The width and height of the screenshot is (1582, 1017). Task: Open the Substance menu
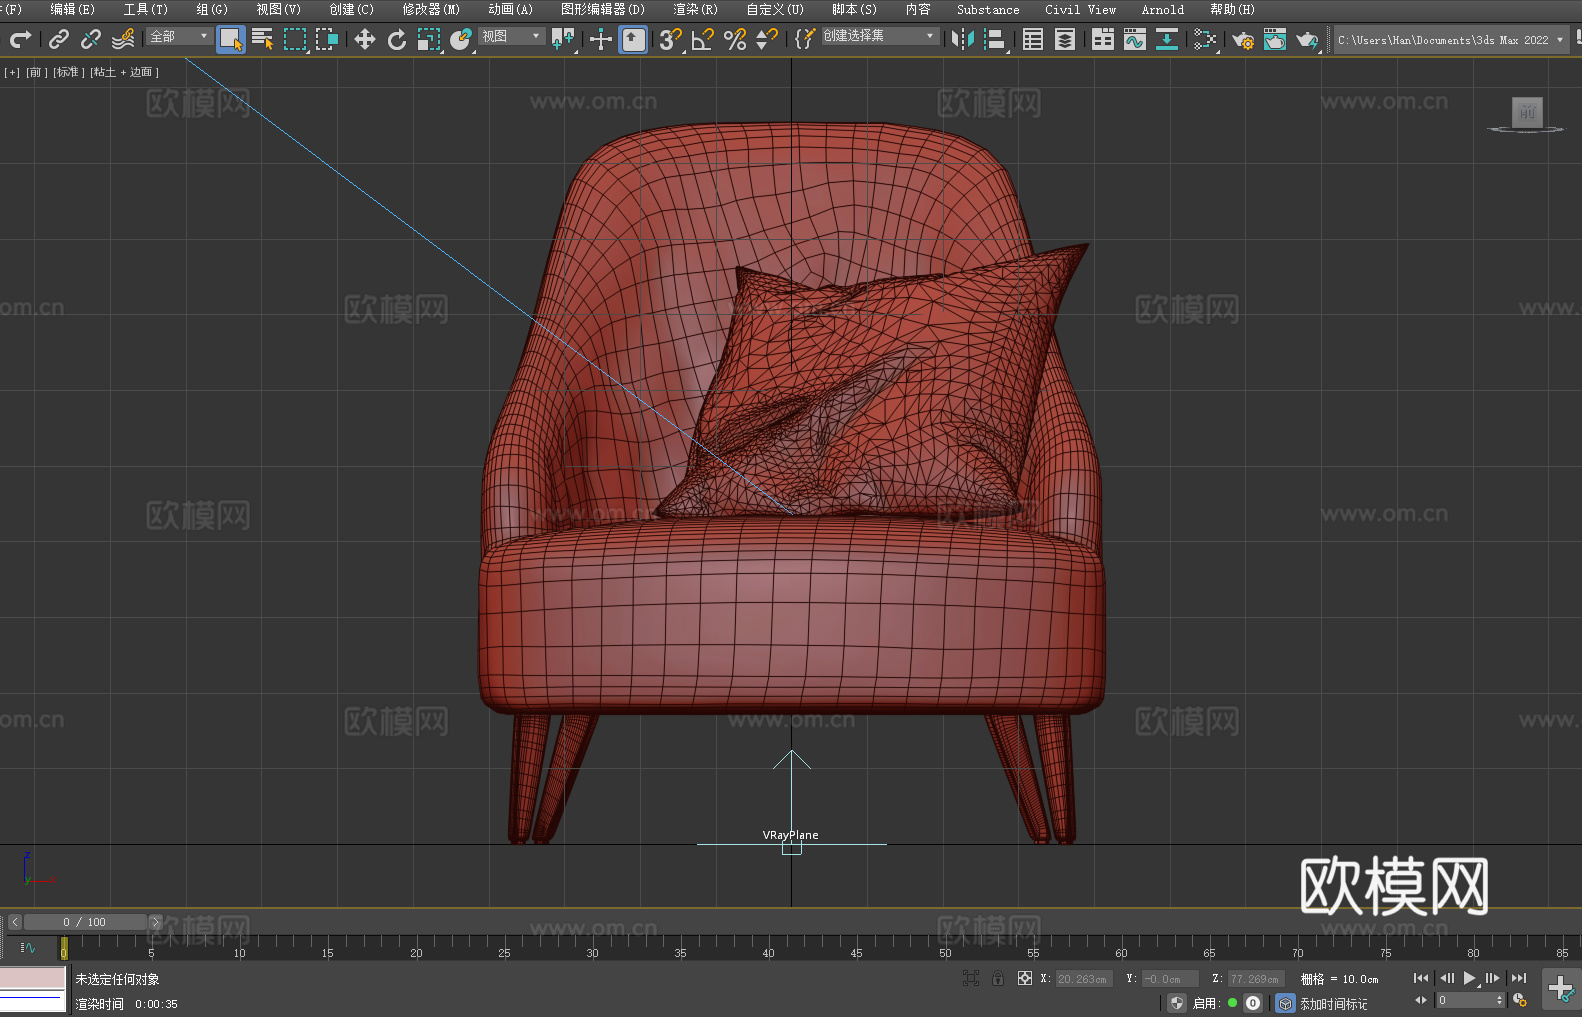click(x=988, y=9)
